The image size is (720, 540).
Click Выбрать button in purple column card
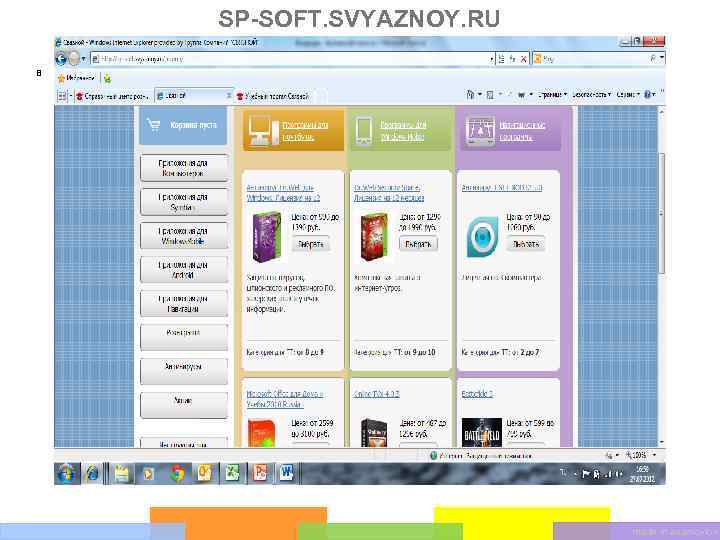point(526,244)
